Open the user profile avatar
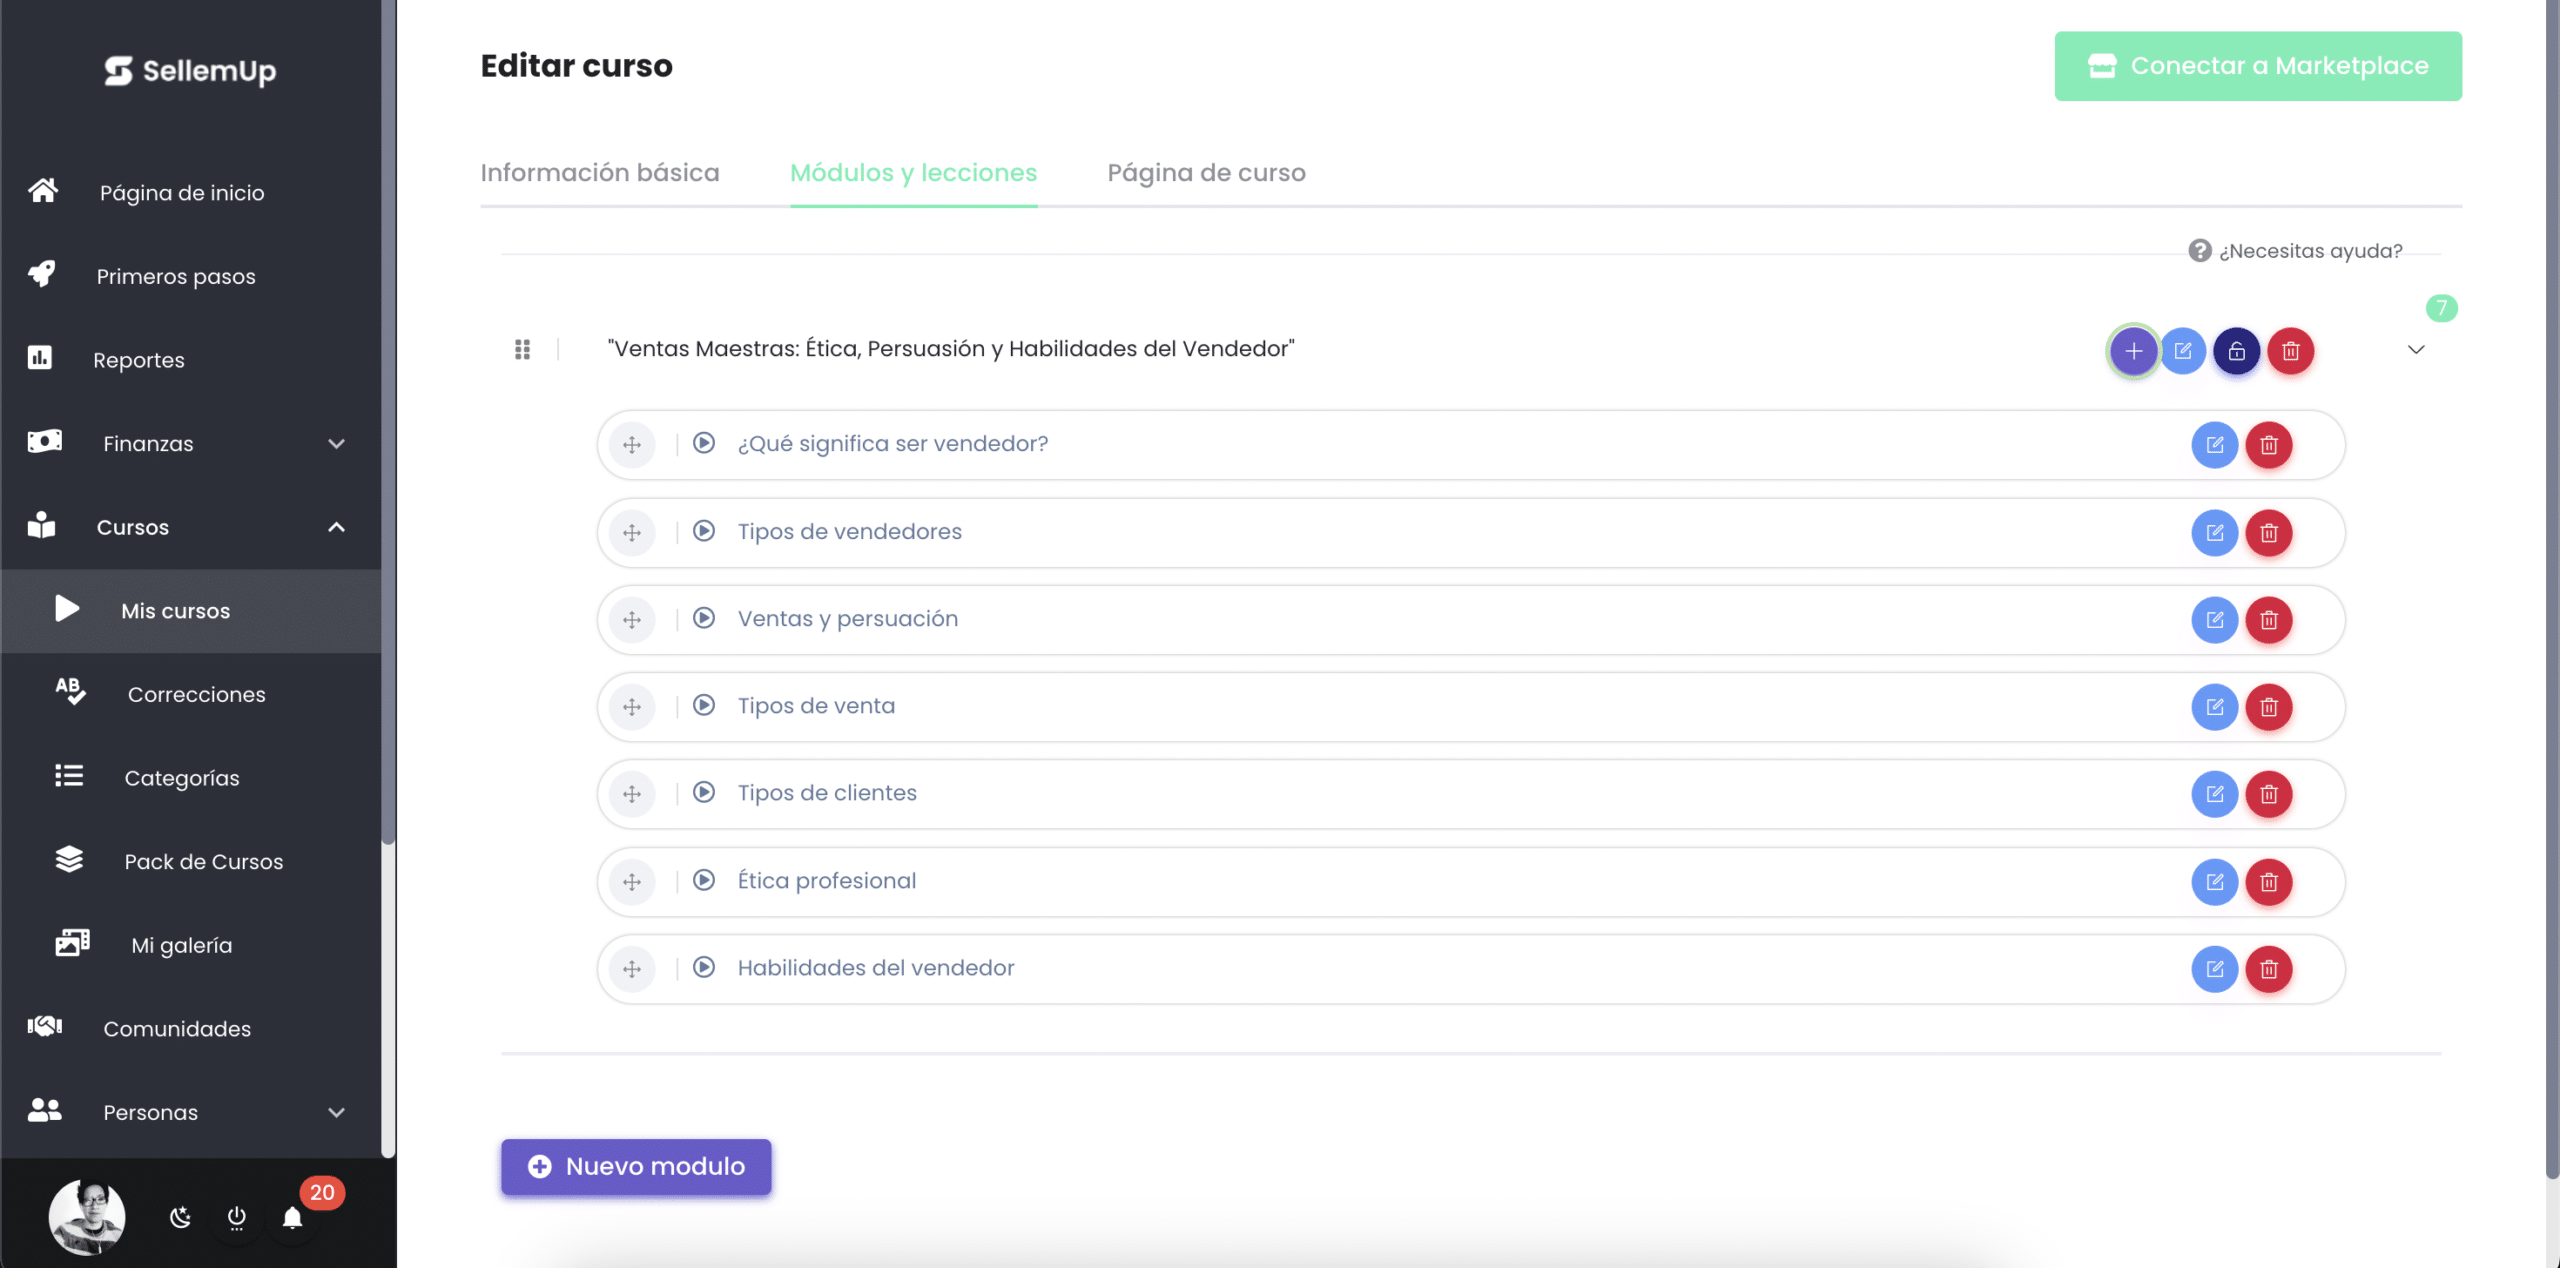The image size is (2560, 1268). [x=87, y=1216]
